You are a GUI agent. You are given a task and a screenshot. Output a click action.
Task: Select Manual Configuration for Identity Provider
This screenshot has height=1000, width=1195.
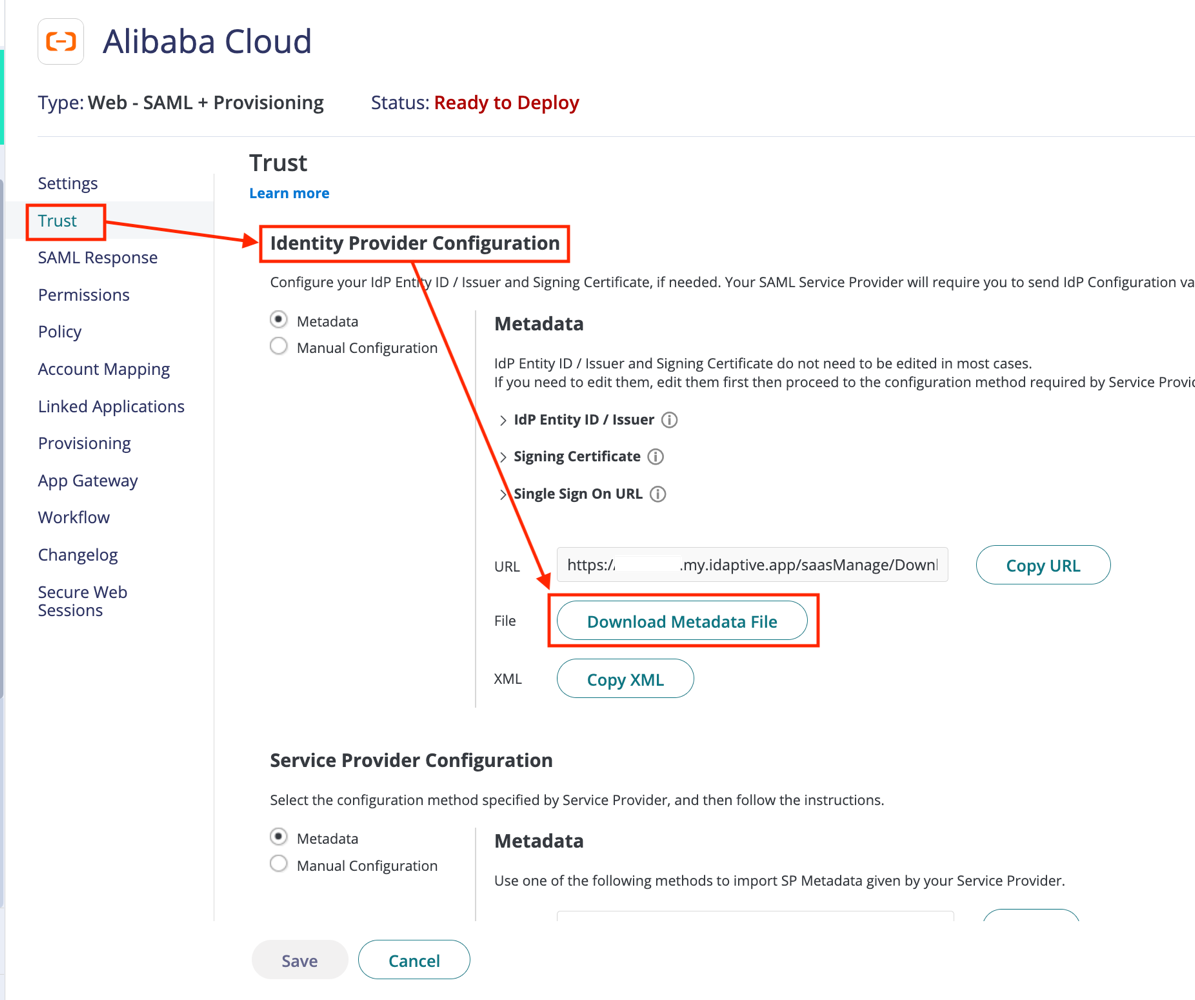[278, 347]
